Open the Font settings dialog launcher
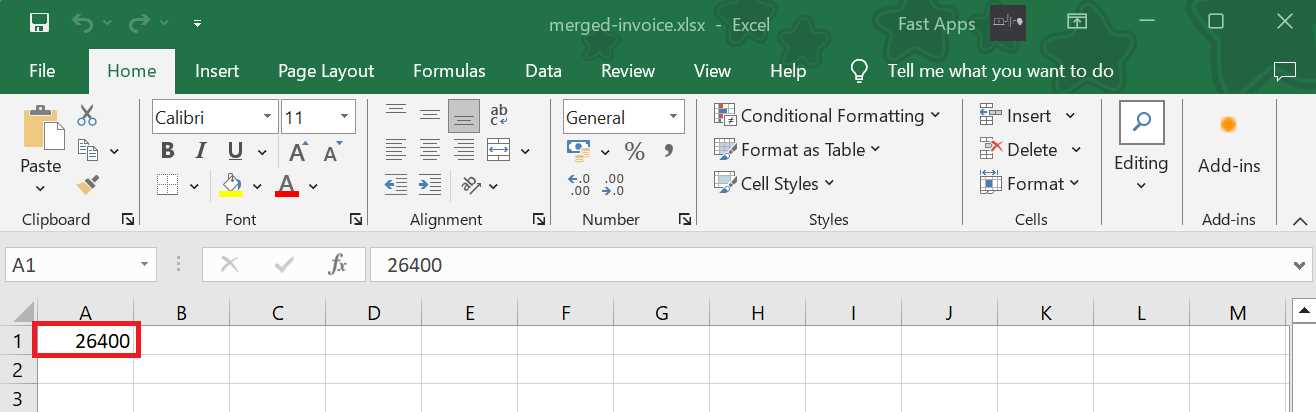Screen dimensions: 1316x412 [x=356, y=219]
